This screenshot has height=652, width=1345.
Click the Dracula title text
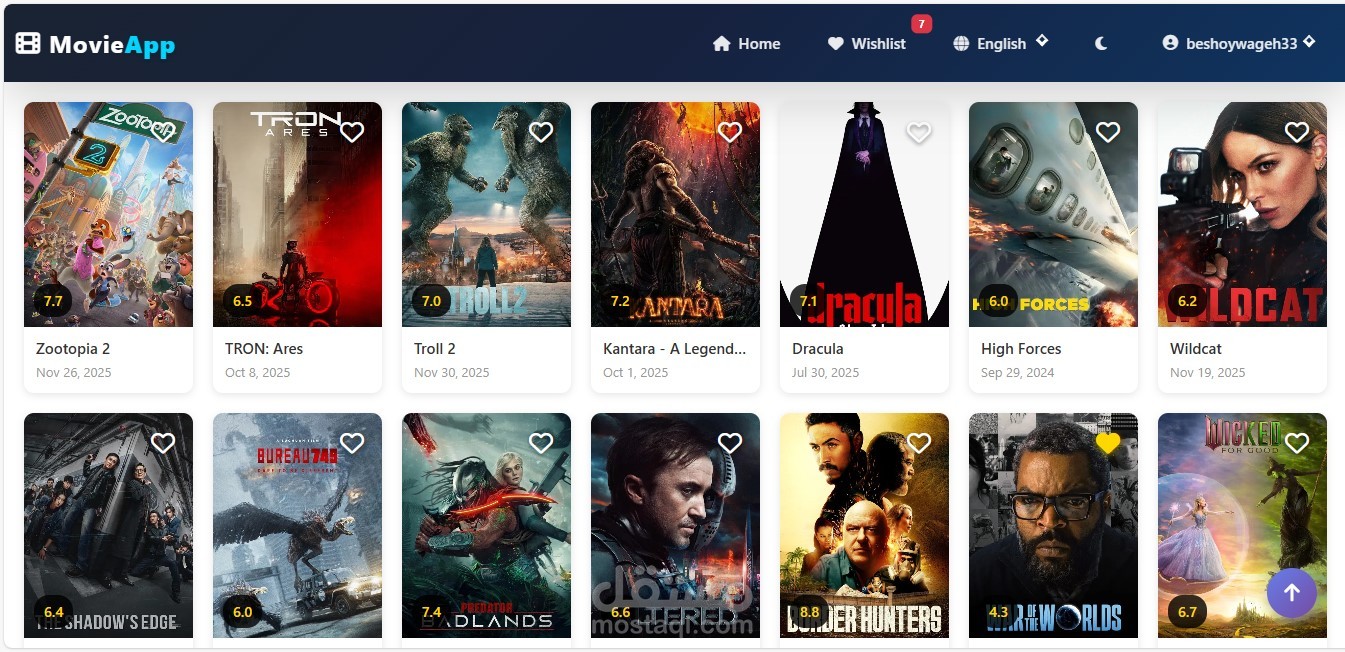(818, 349)
